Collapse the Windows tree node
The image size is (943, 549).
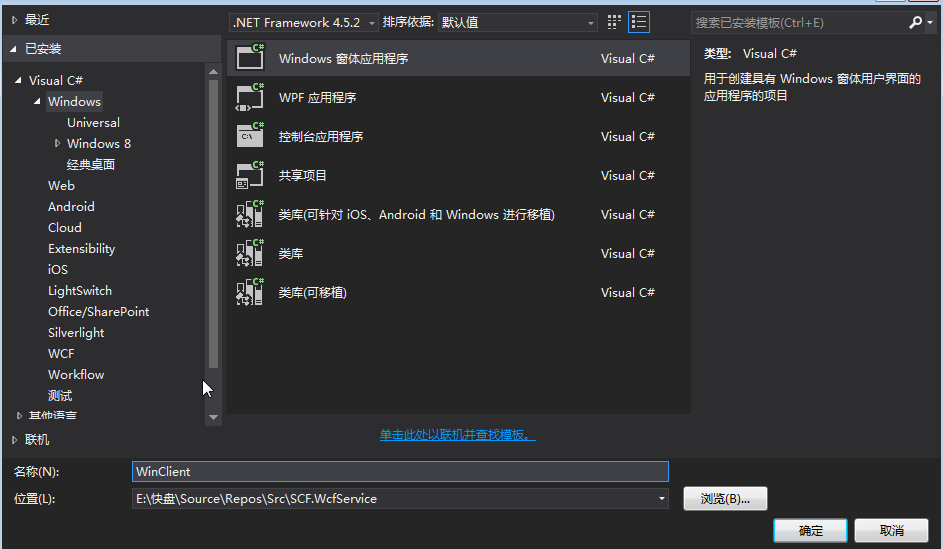click(37, 101)
